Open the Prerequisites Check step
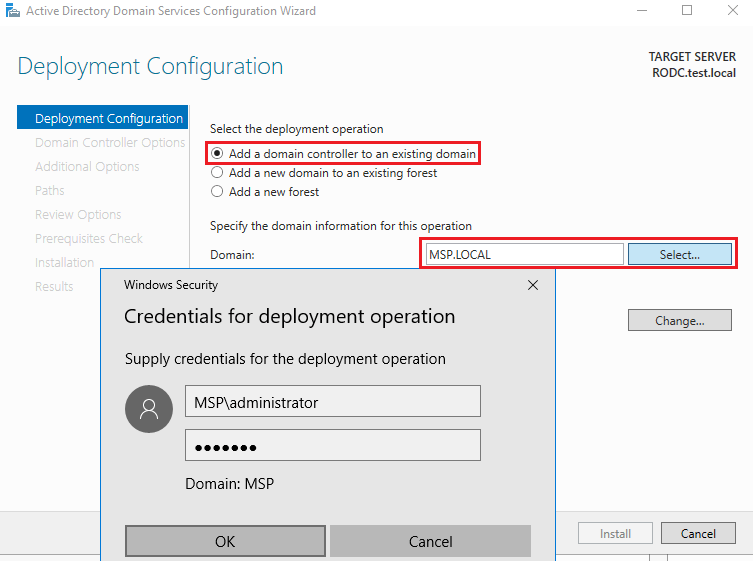 tap(88, 239)
